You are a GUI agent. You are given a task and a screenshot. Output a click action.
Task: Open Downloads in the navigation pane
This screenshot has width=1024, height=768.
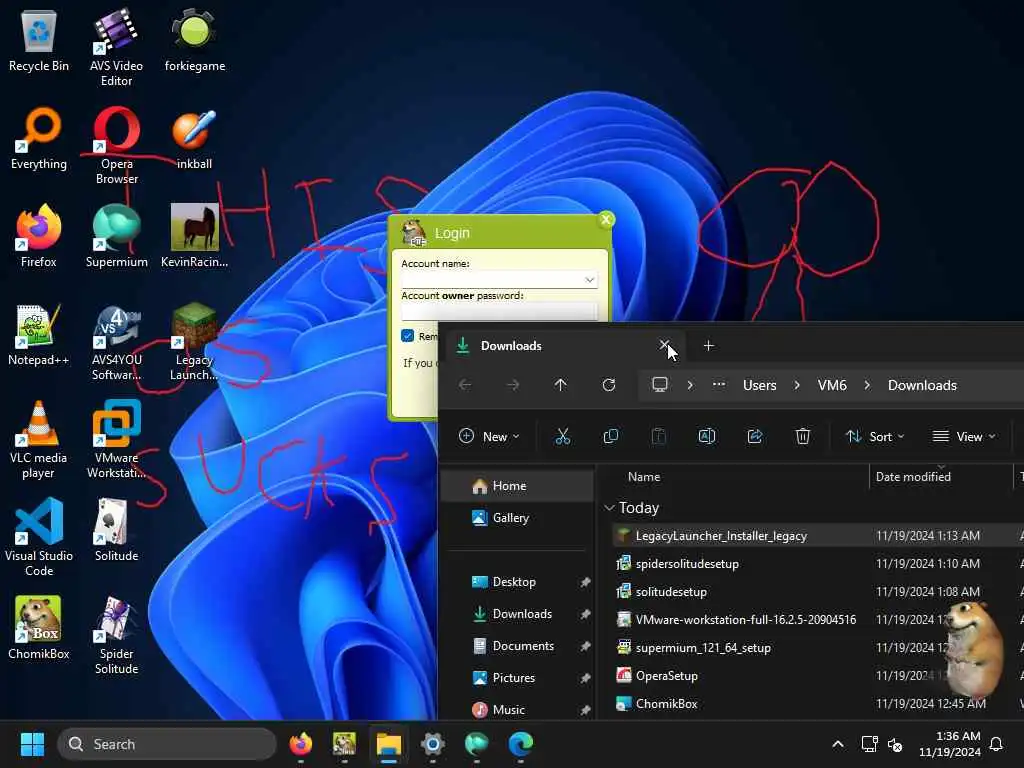pyautogui.click(x=518, y=614)
